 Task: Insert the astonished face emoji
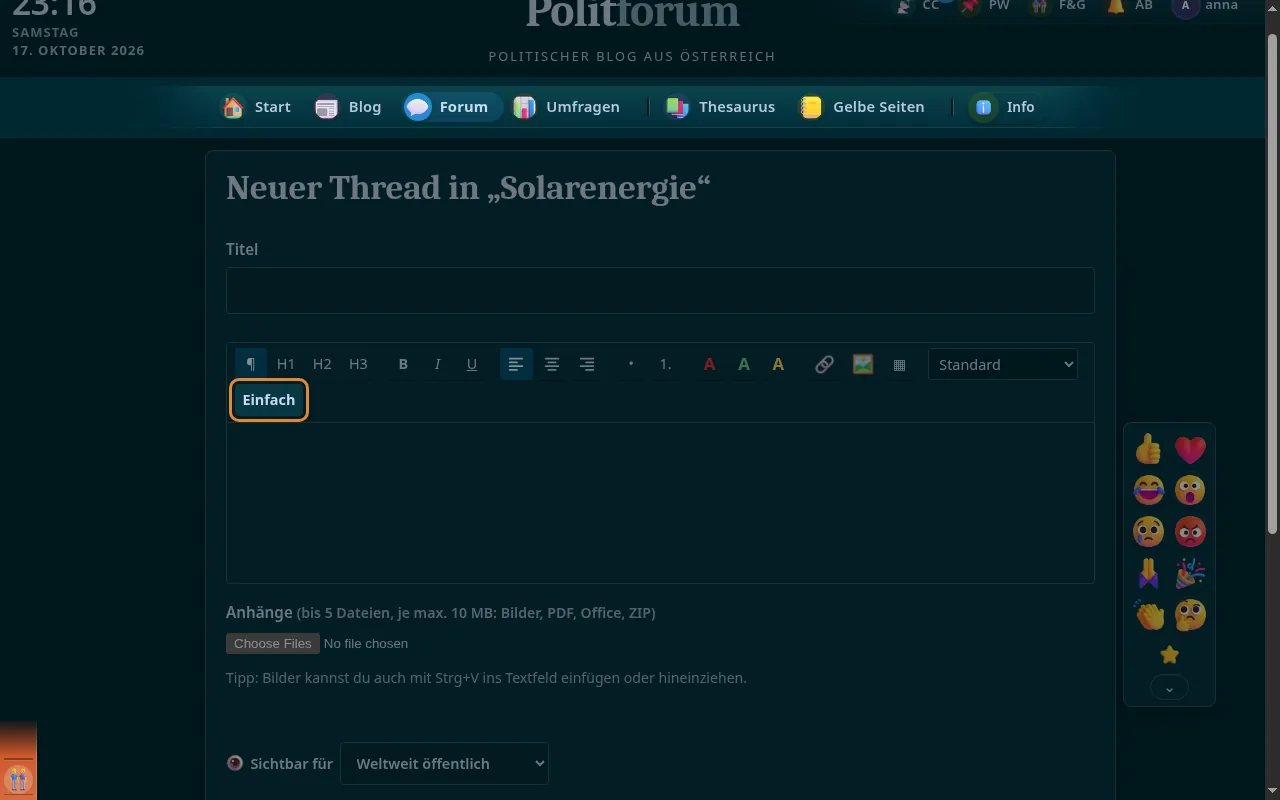[1190, 491]
